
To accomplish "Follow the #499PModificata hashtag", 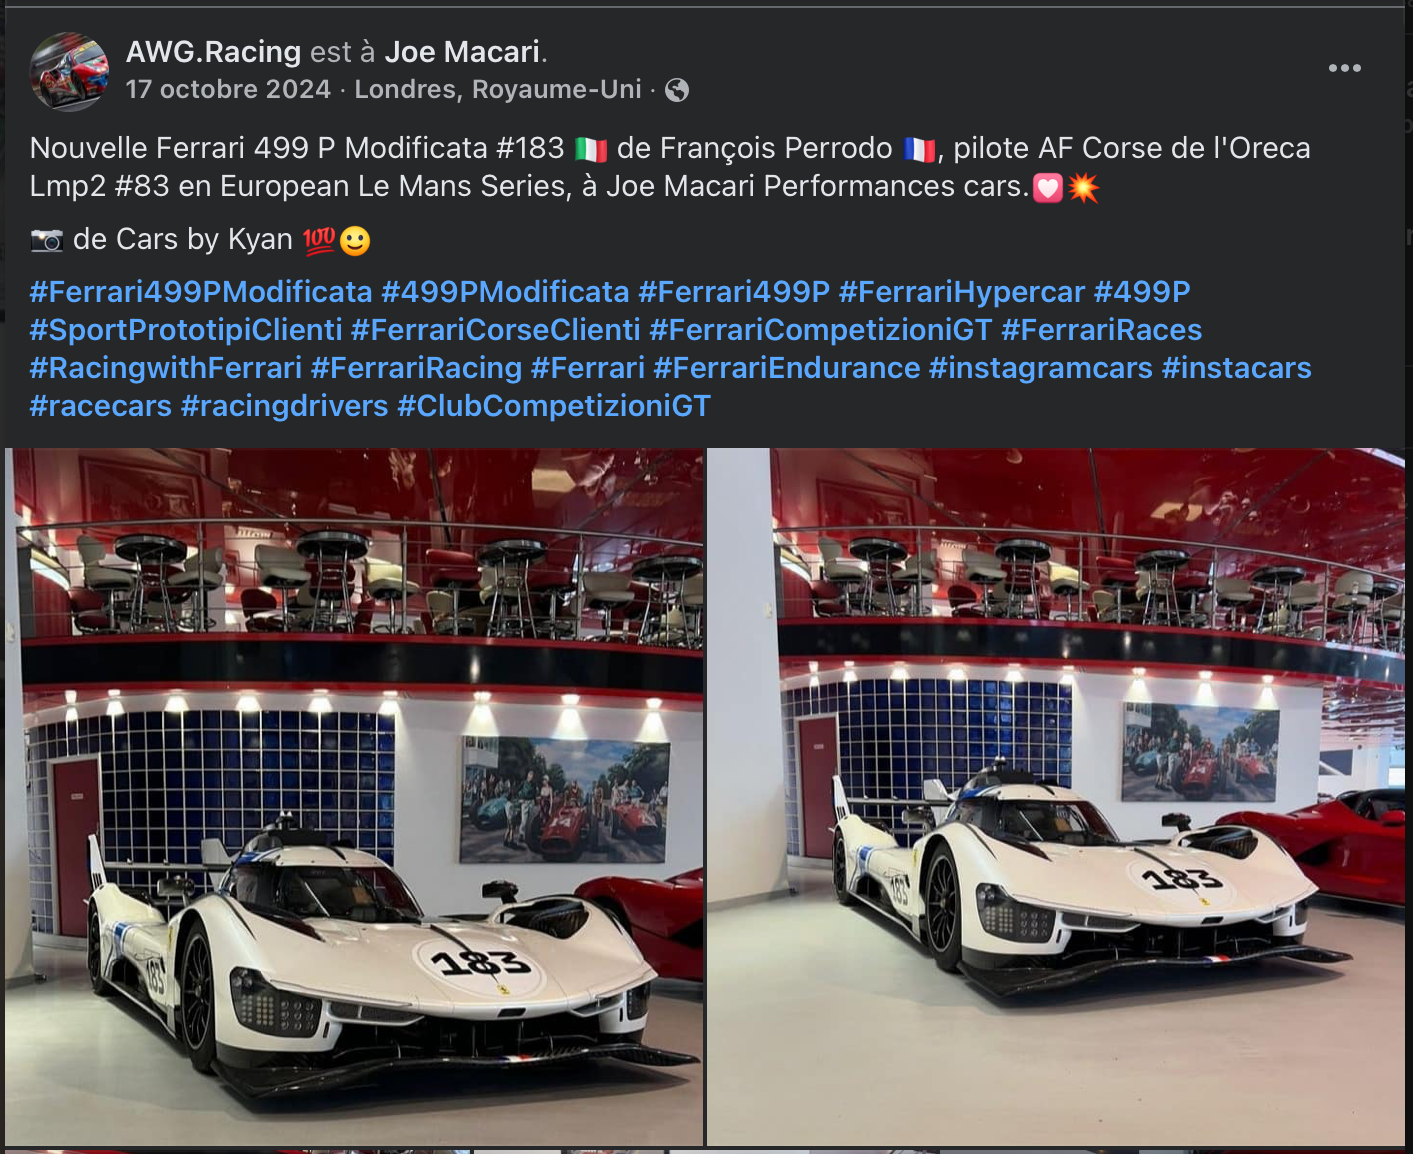I will tap(505, 292).
